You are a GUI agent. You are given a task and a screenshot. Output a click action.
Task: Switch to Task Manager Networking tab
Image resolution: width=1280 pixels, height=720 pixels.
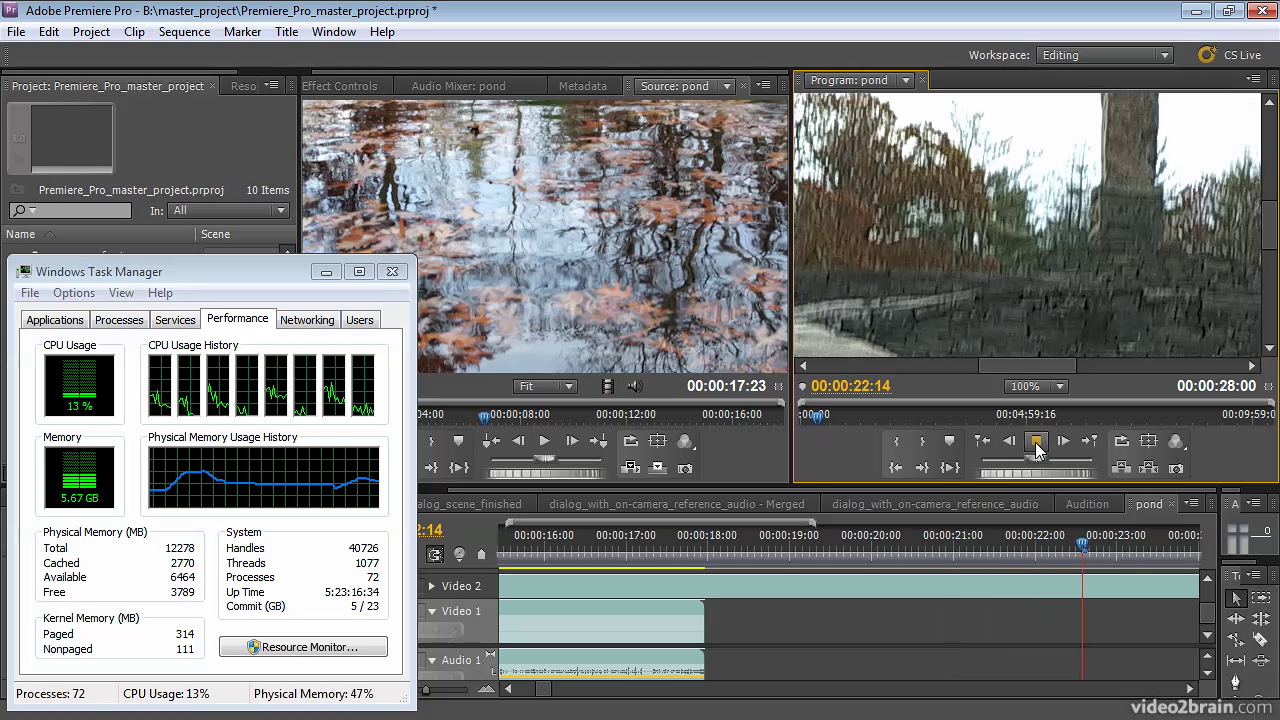[307, 320]
